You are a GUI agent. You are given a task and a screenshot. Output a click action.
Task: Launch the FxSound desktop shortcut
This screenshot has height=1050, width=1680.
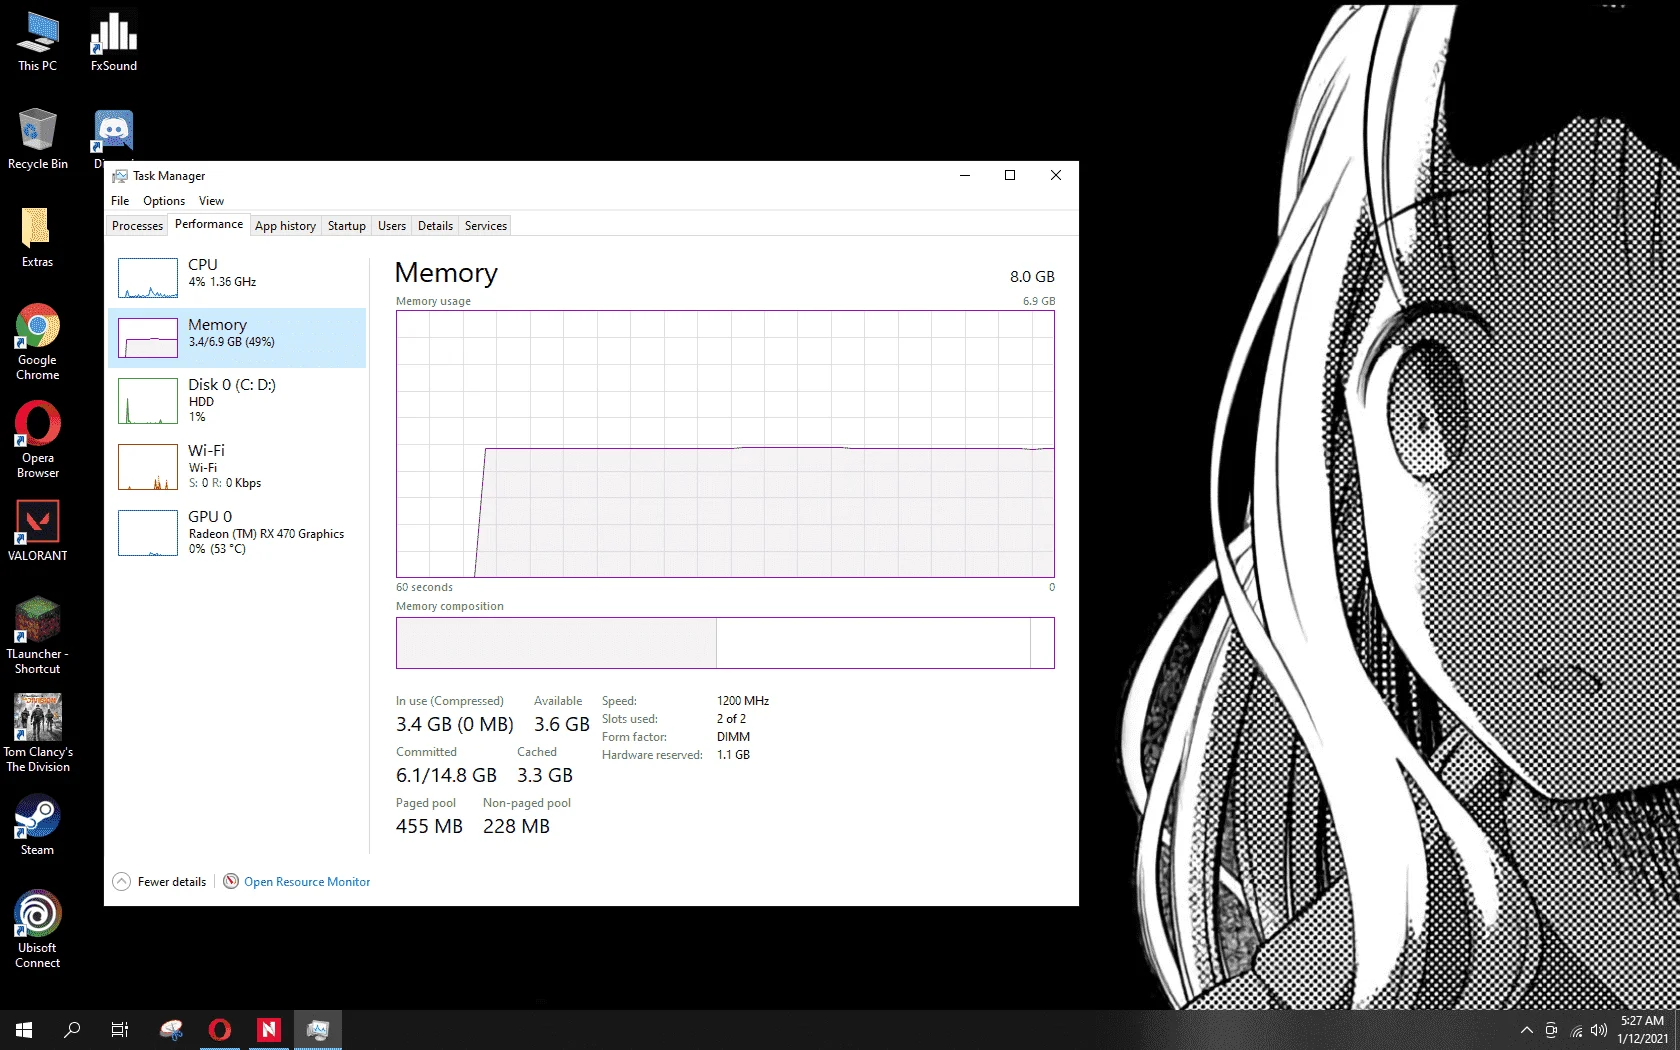pos(114,41)
